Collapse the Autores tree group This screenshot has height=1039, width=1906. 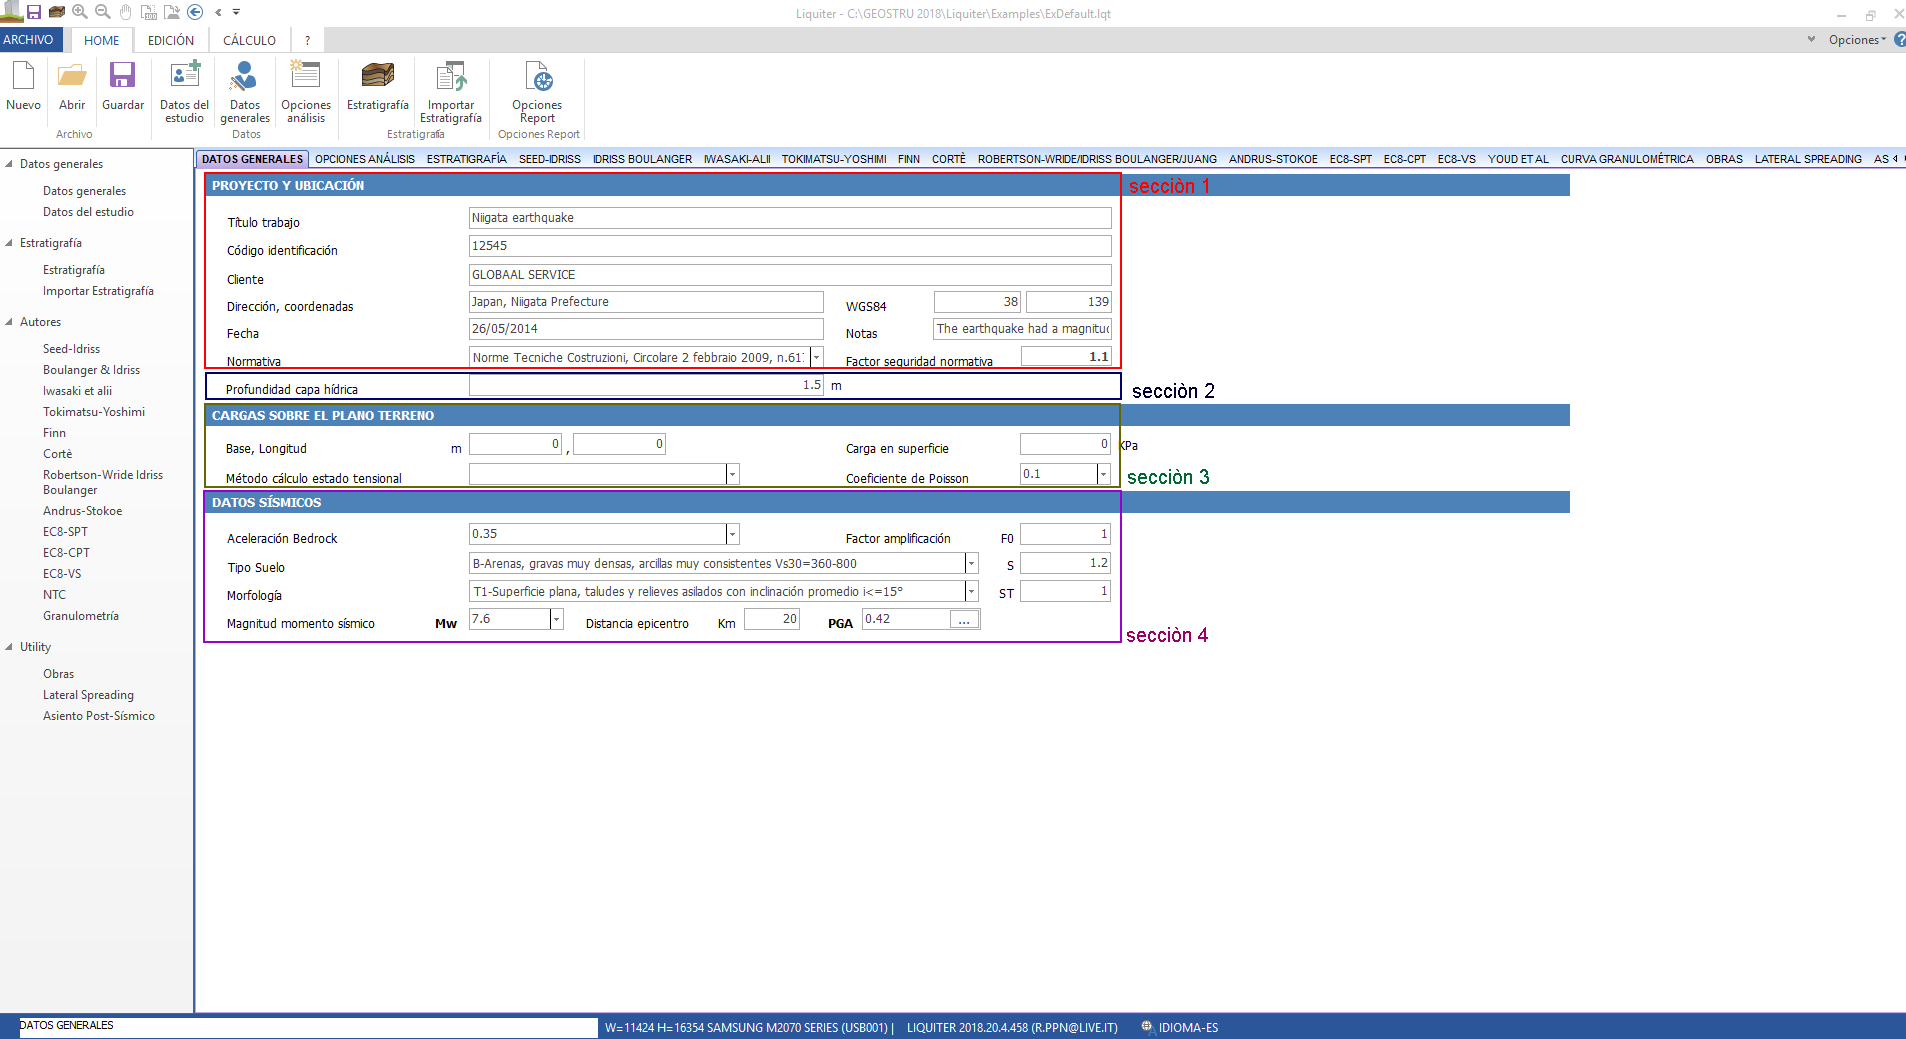click(x=9, y=322)
